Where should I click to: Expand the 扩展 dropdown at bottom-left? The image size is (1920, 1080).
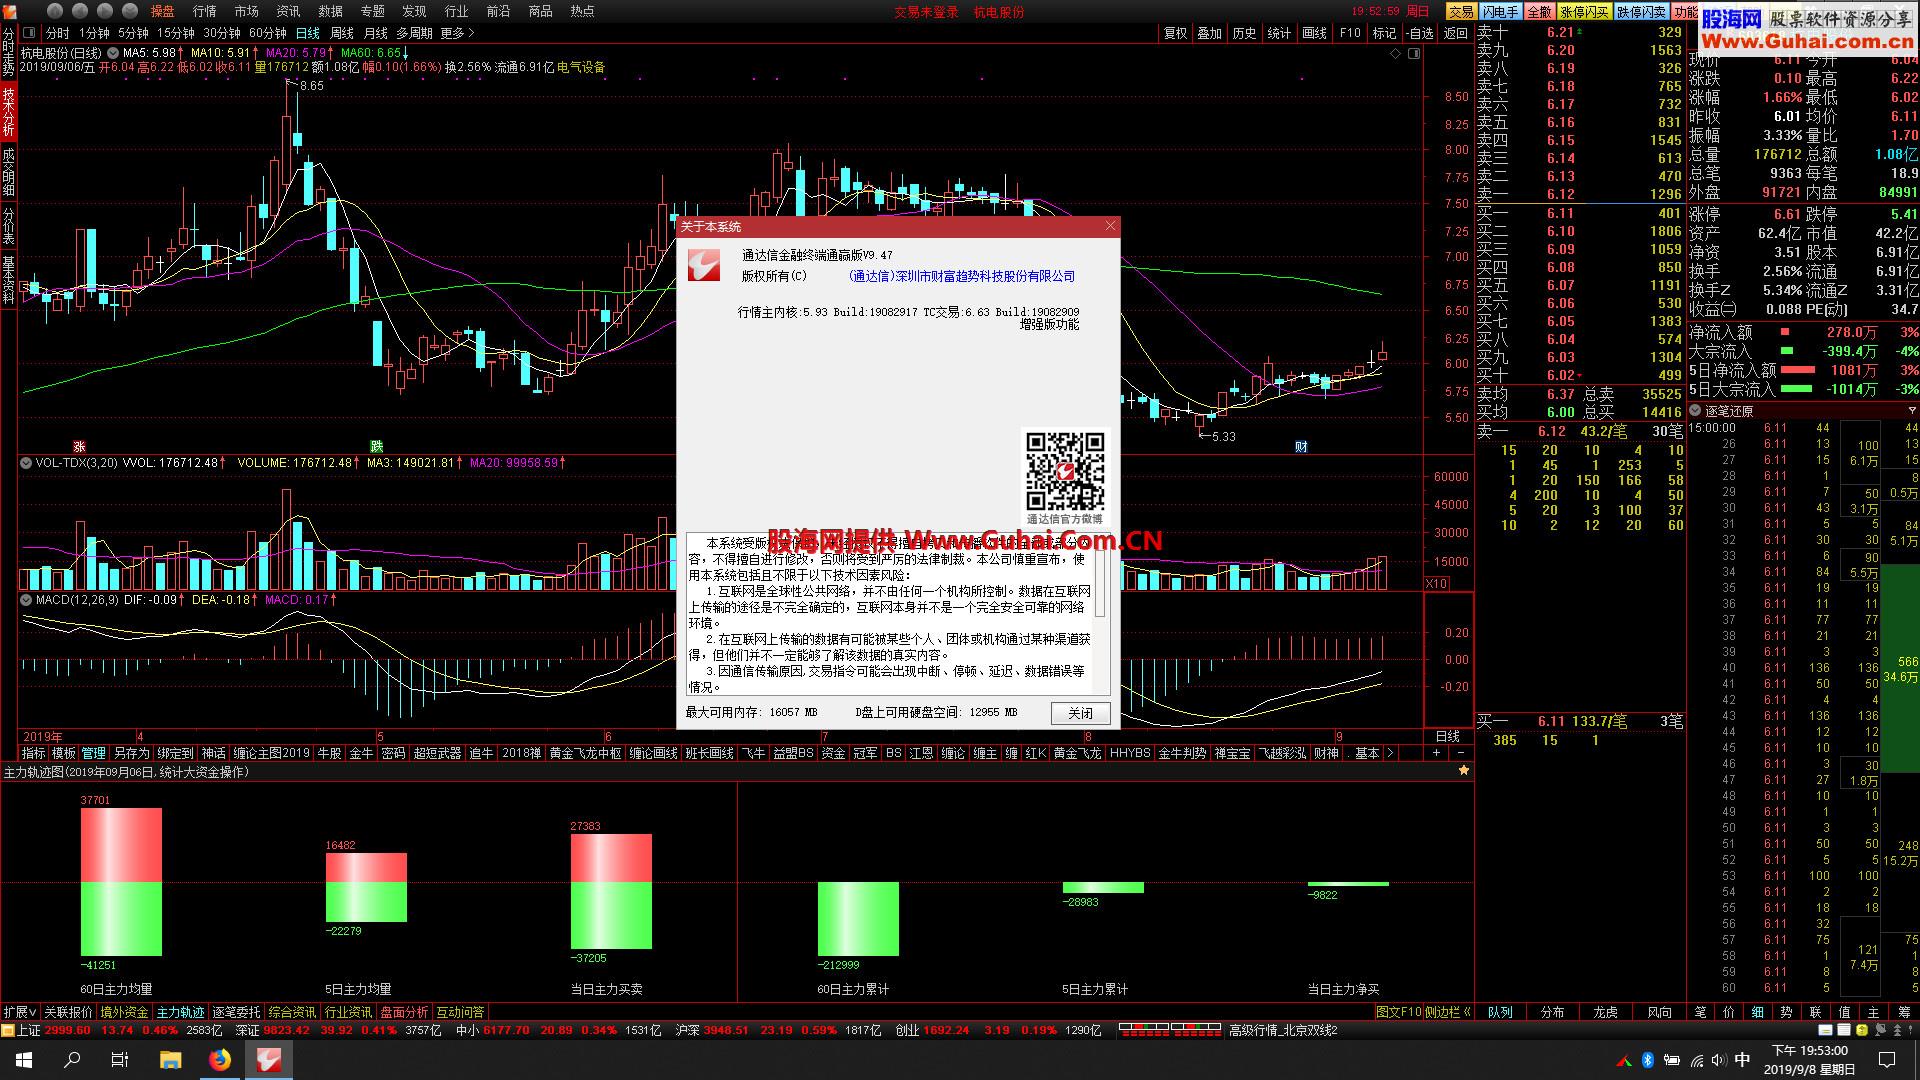click(20, 1012)
